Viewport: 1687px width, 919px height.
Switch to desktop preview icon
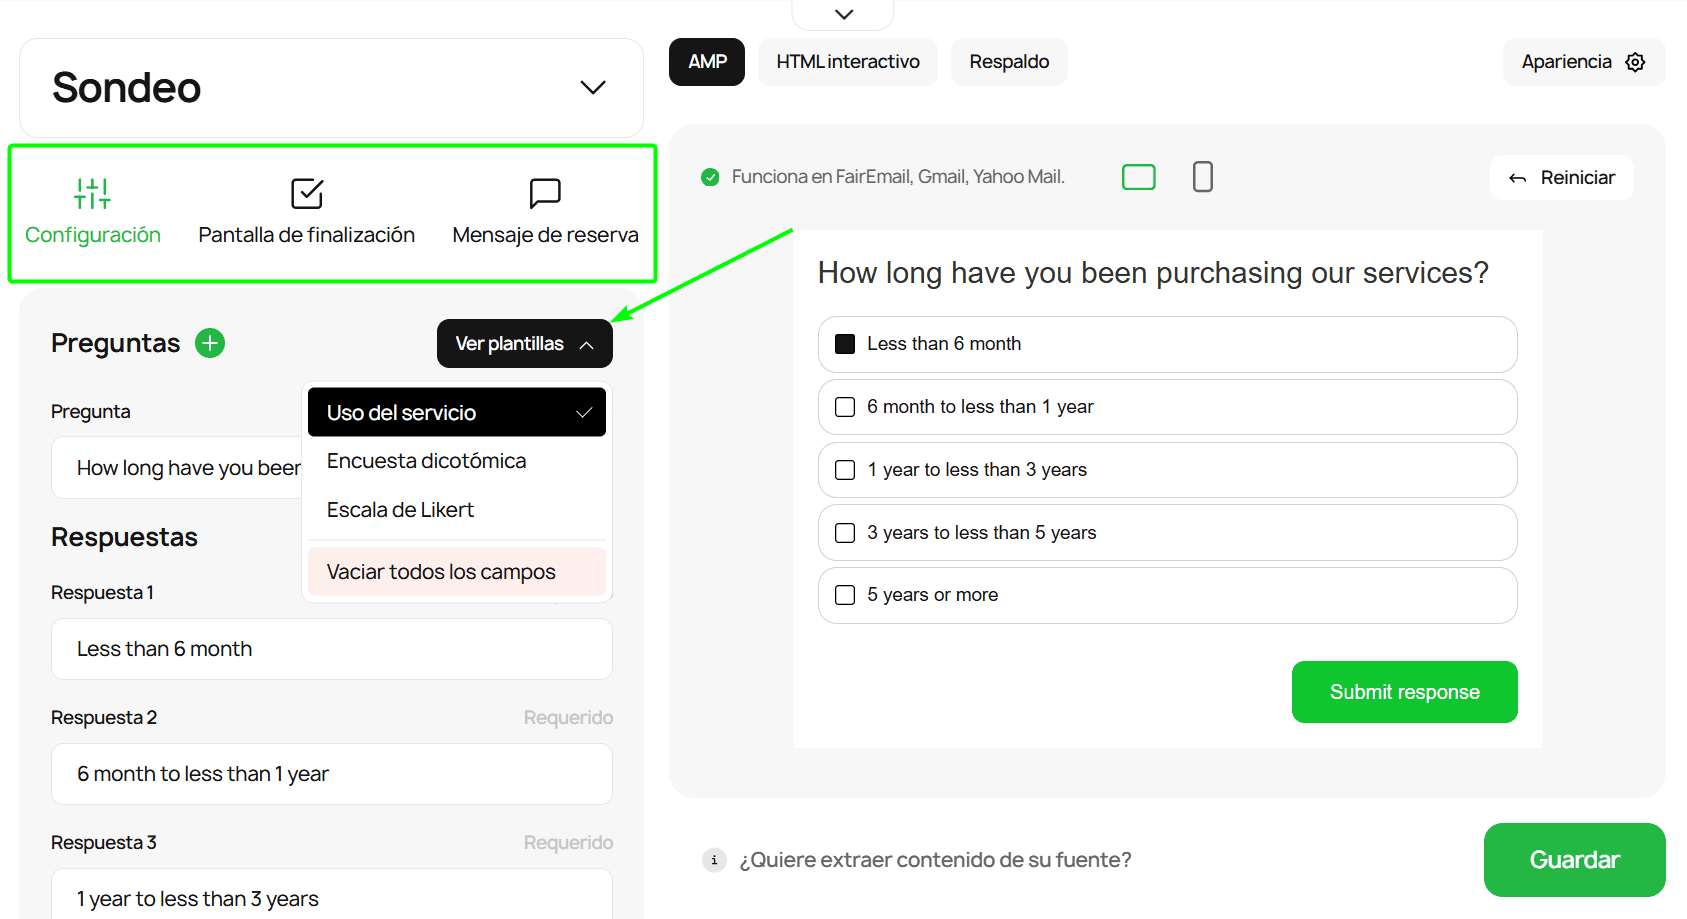click(x=1138, y=177)
